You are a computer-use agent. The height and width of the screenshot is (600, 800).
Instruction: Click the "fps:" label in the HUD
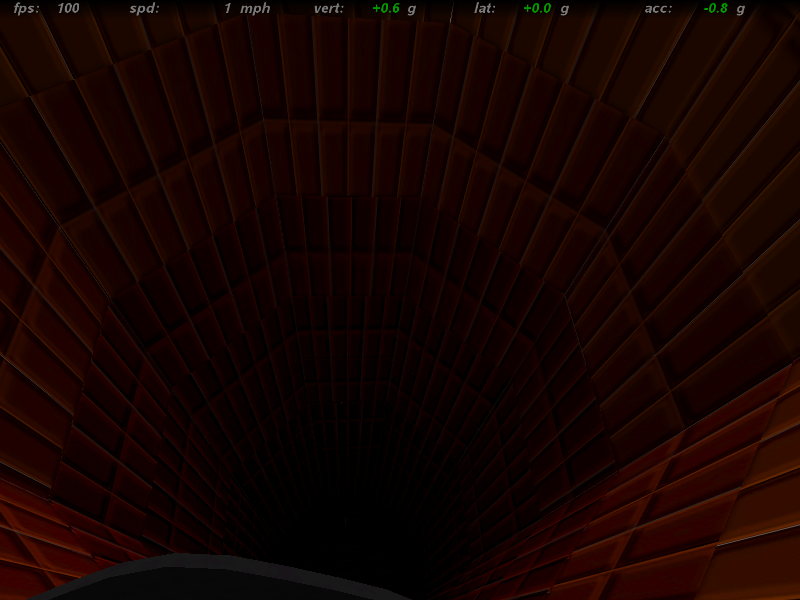(27, 8)
